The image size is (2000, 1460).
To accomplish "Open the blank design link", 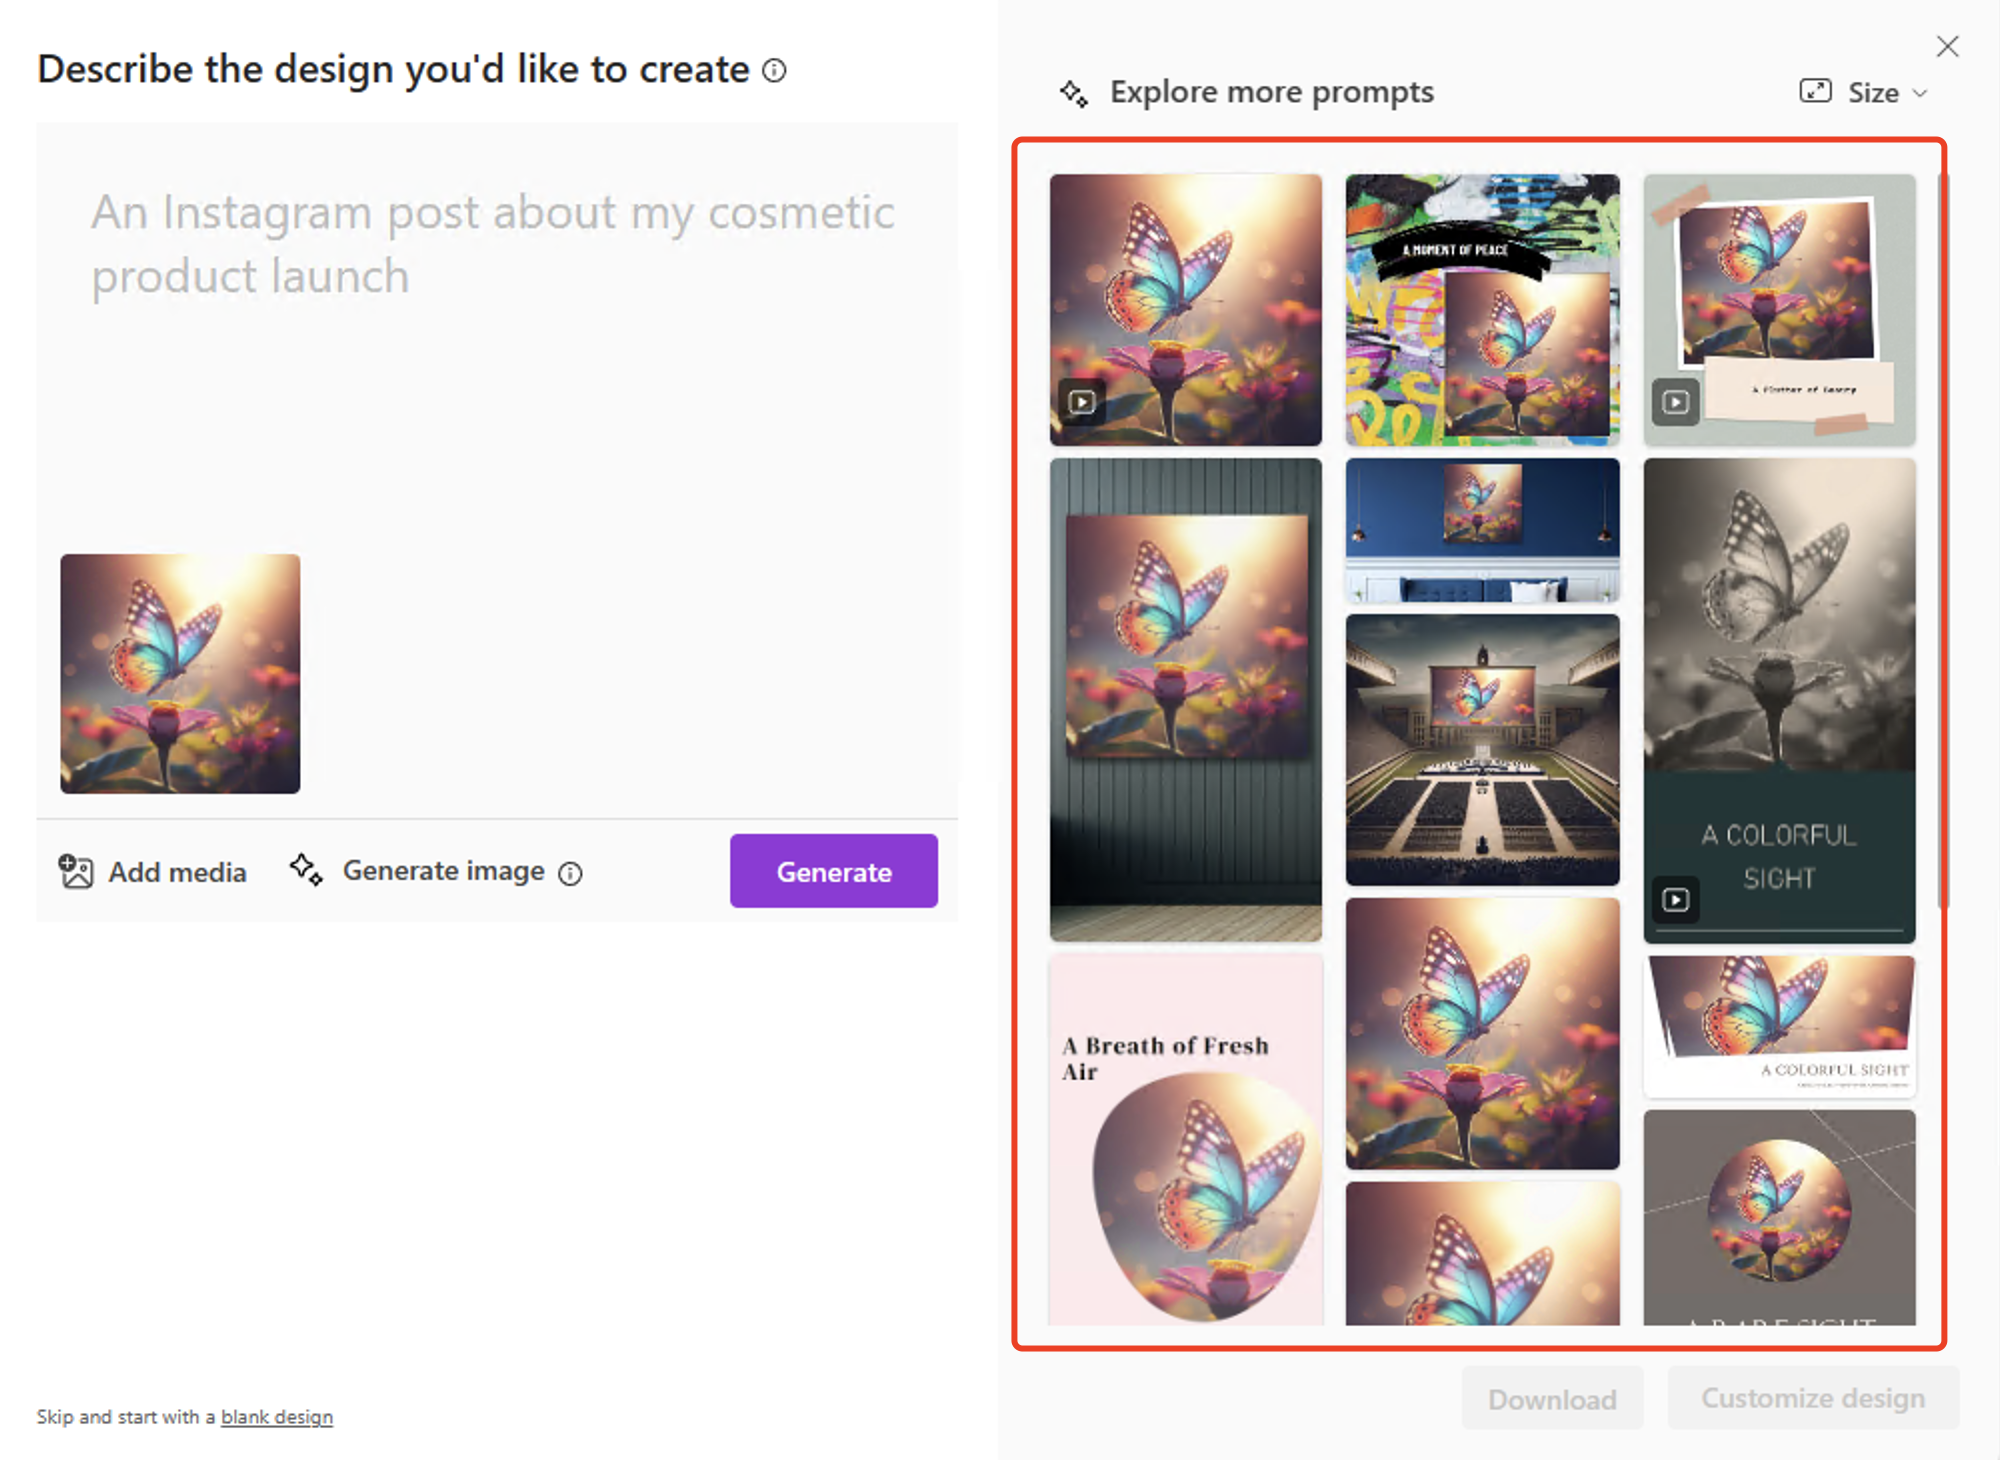I will [276, 1416].
